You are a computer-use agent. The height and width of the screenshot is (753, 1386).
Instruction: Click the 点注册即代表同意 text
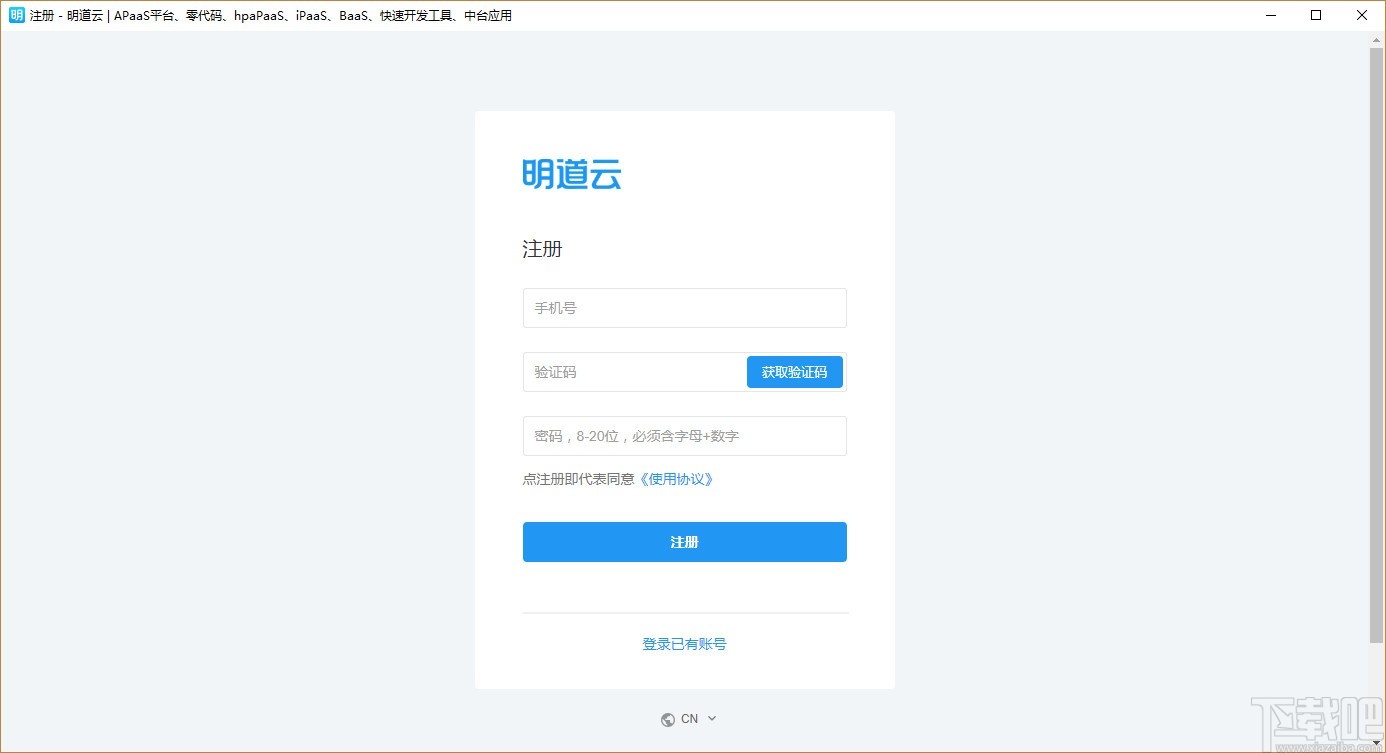tap(578, 479)
